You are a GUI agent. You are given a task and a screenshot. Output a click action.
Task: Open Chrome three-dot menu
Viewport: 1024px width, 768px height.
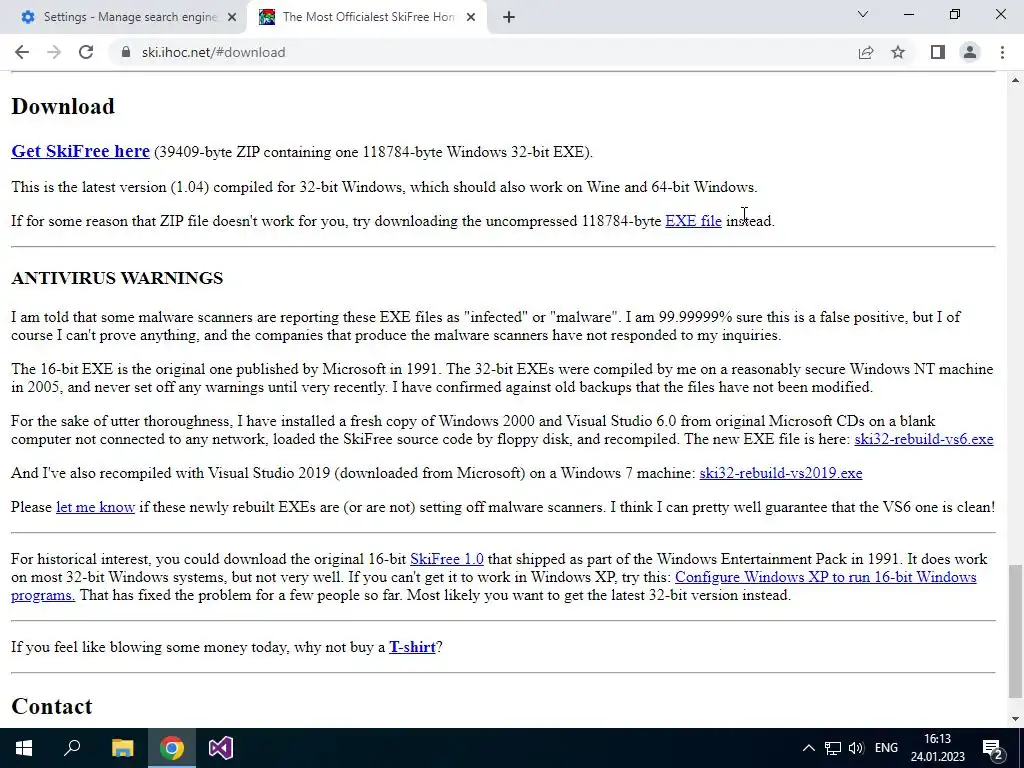coord(1002,52)
